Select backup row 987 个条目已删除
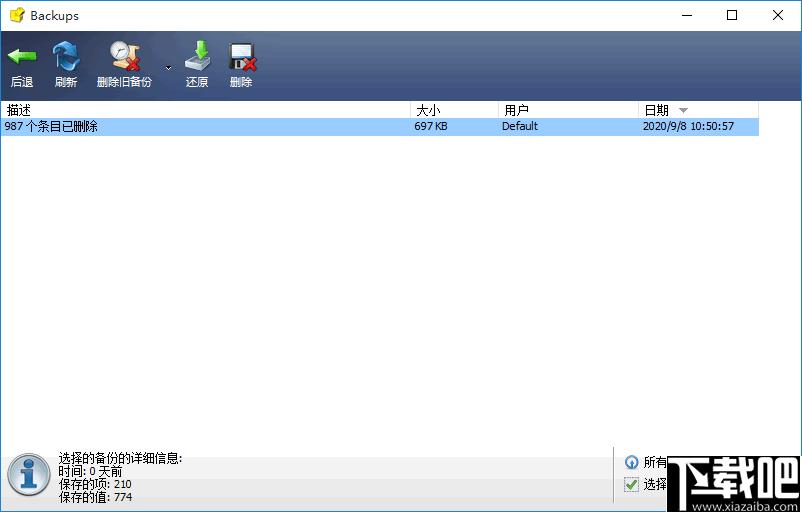The image size is (802, 512). pyautogui.click(x=380, y=126)
